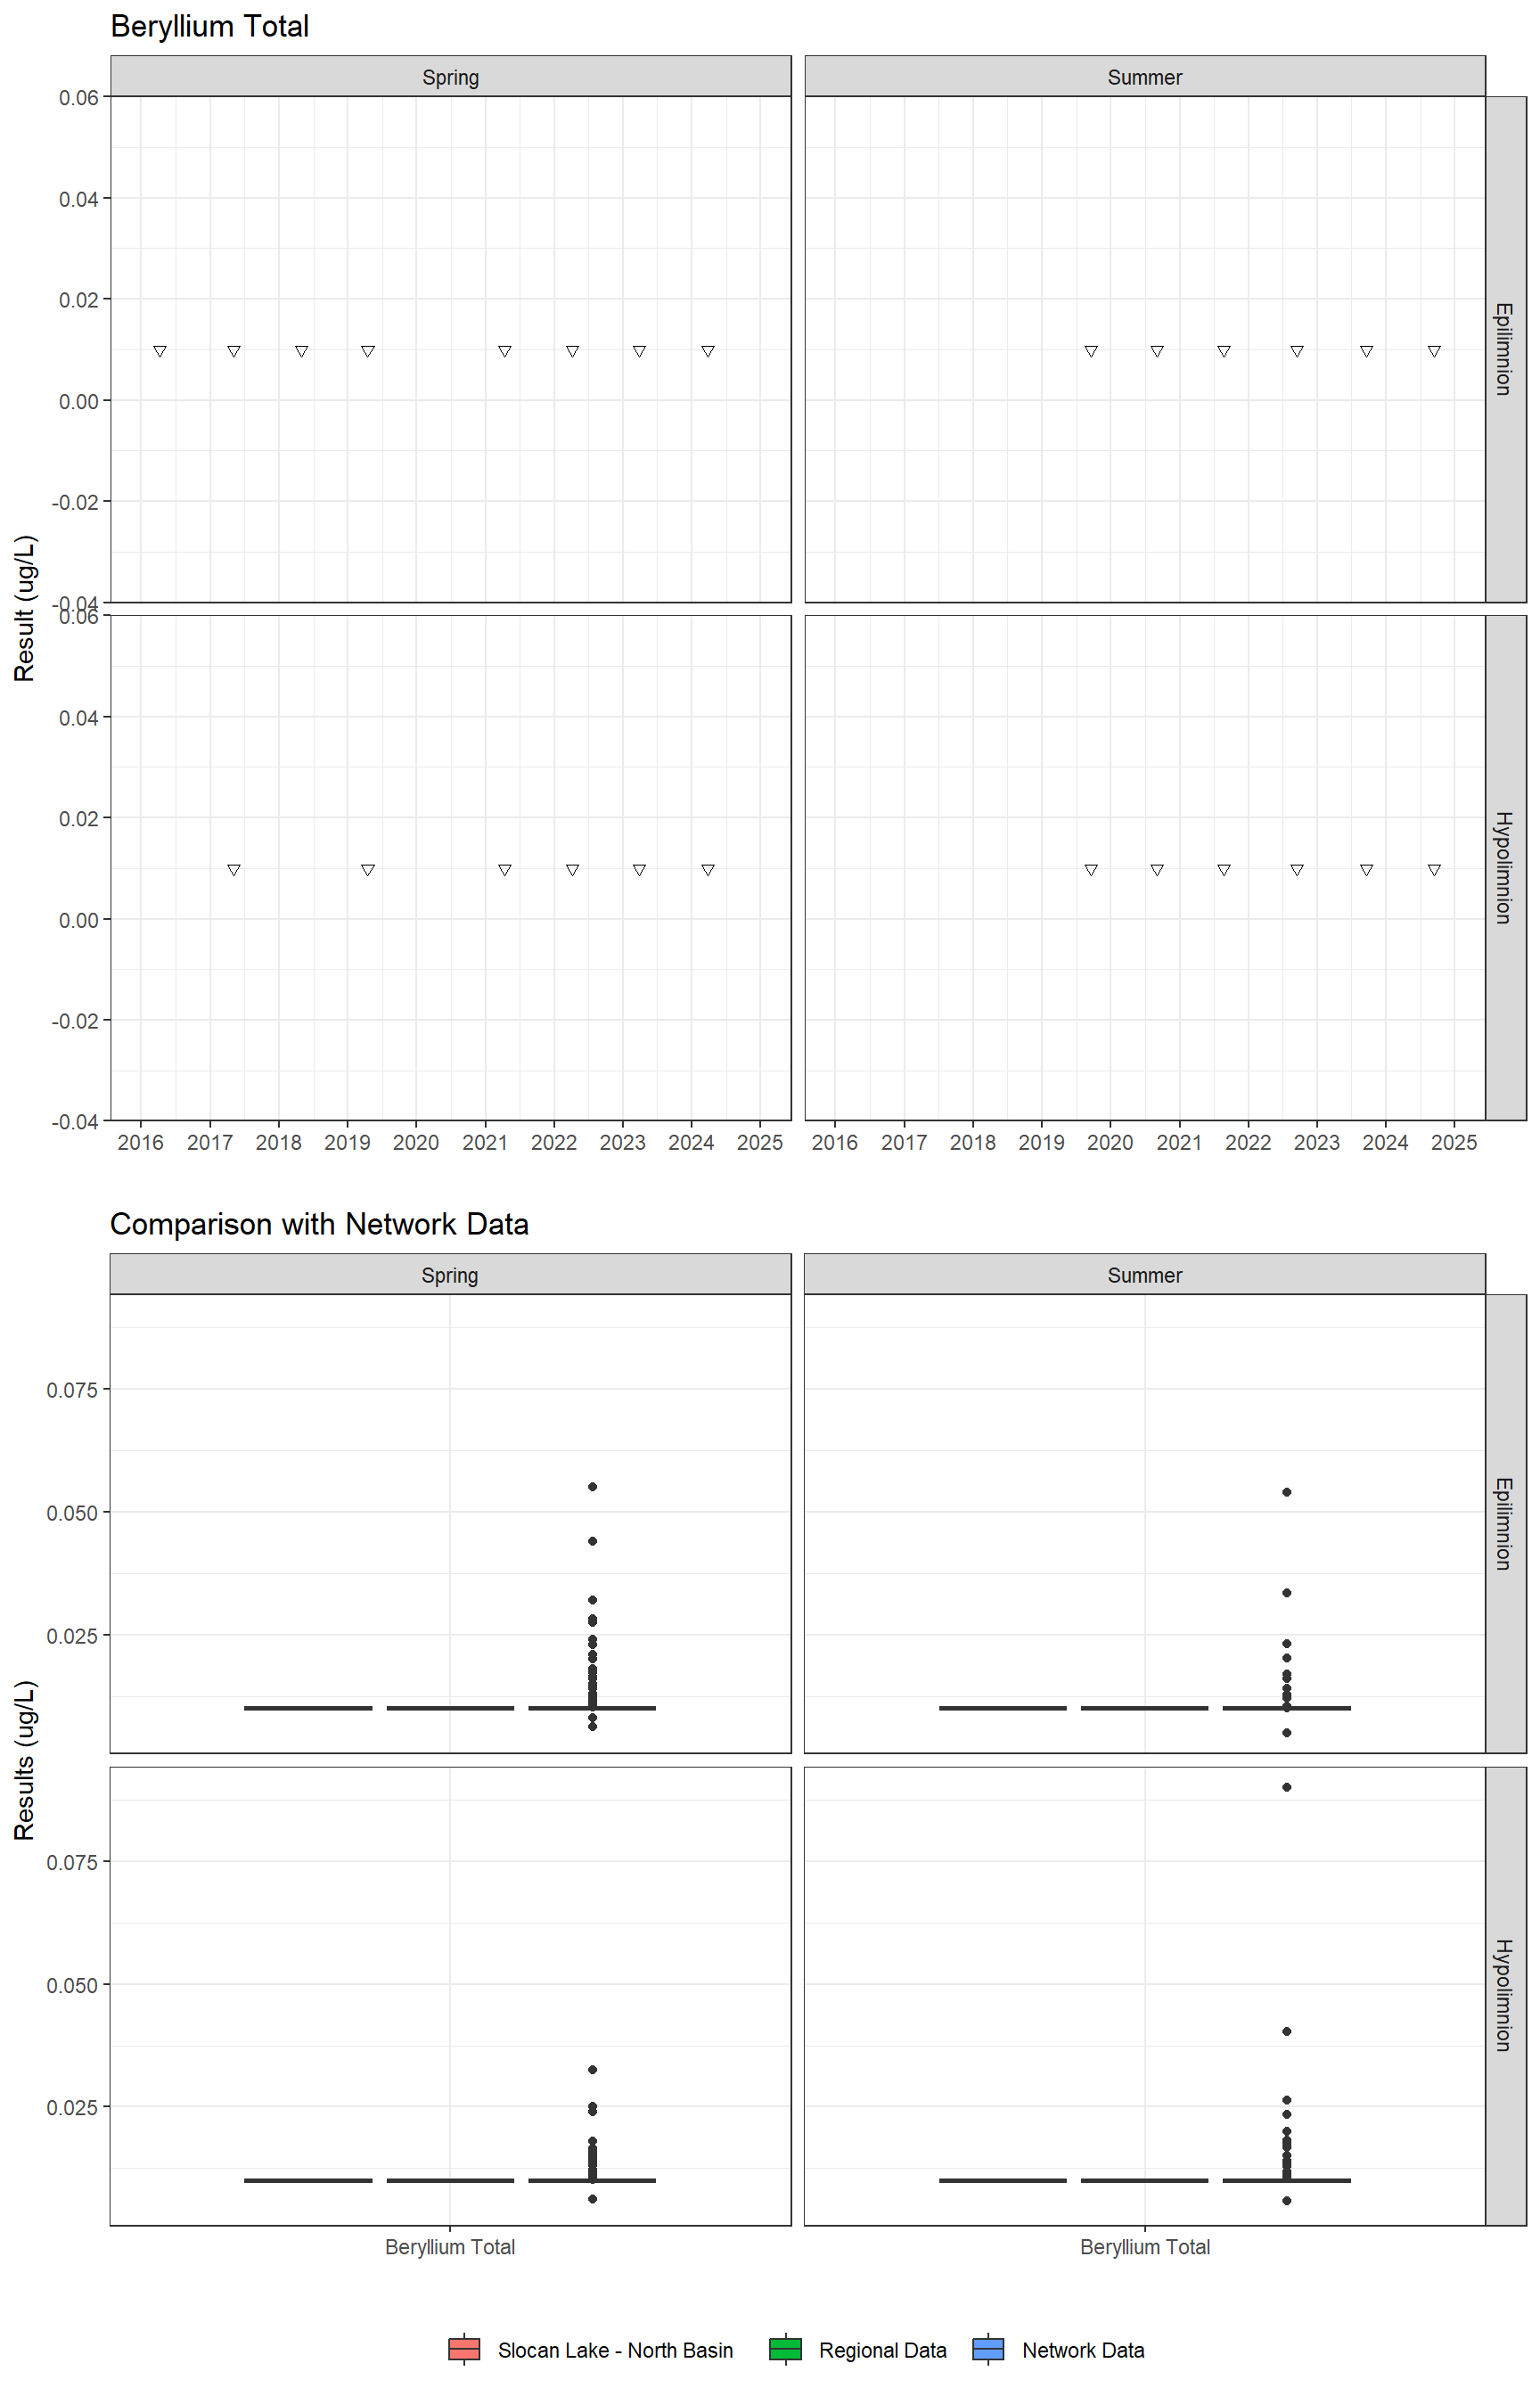Click the Spring facet header of the time-series chart
The image size is (1540, 2396).
(450, 77)
